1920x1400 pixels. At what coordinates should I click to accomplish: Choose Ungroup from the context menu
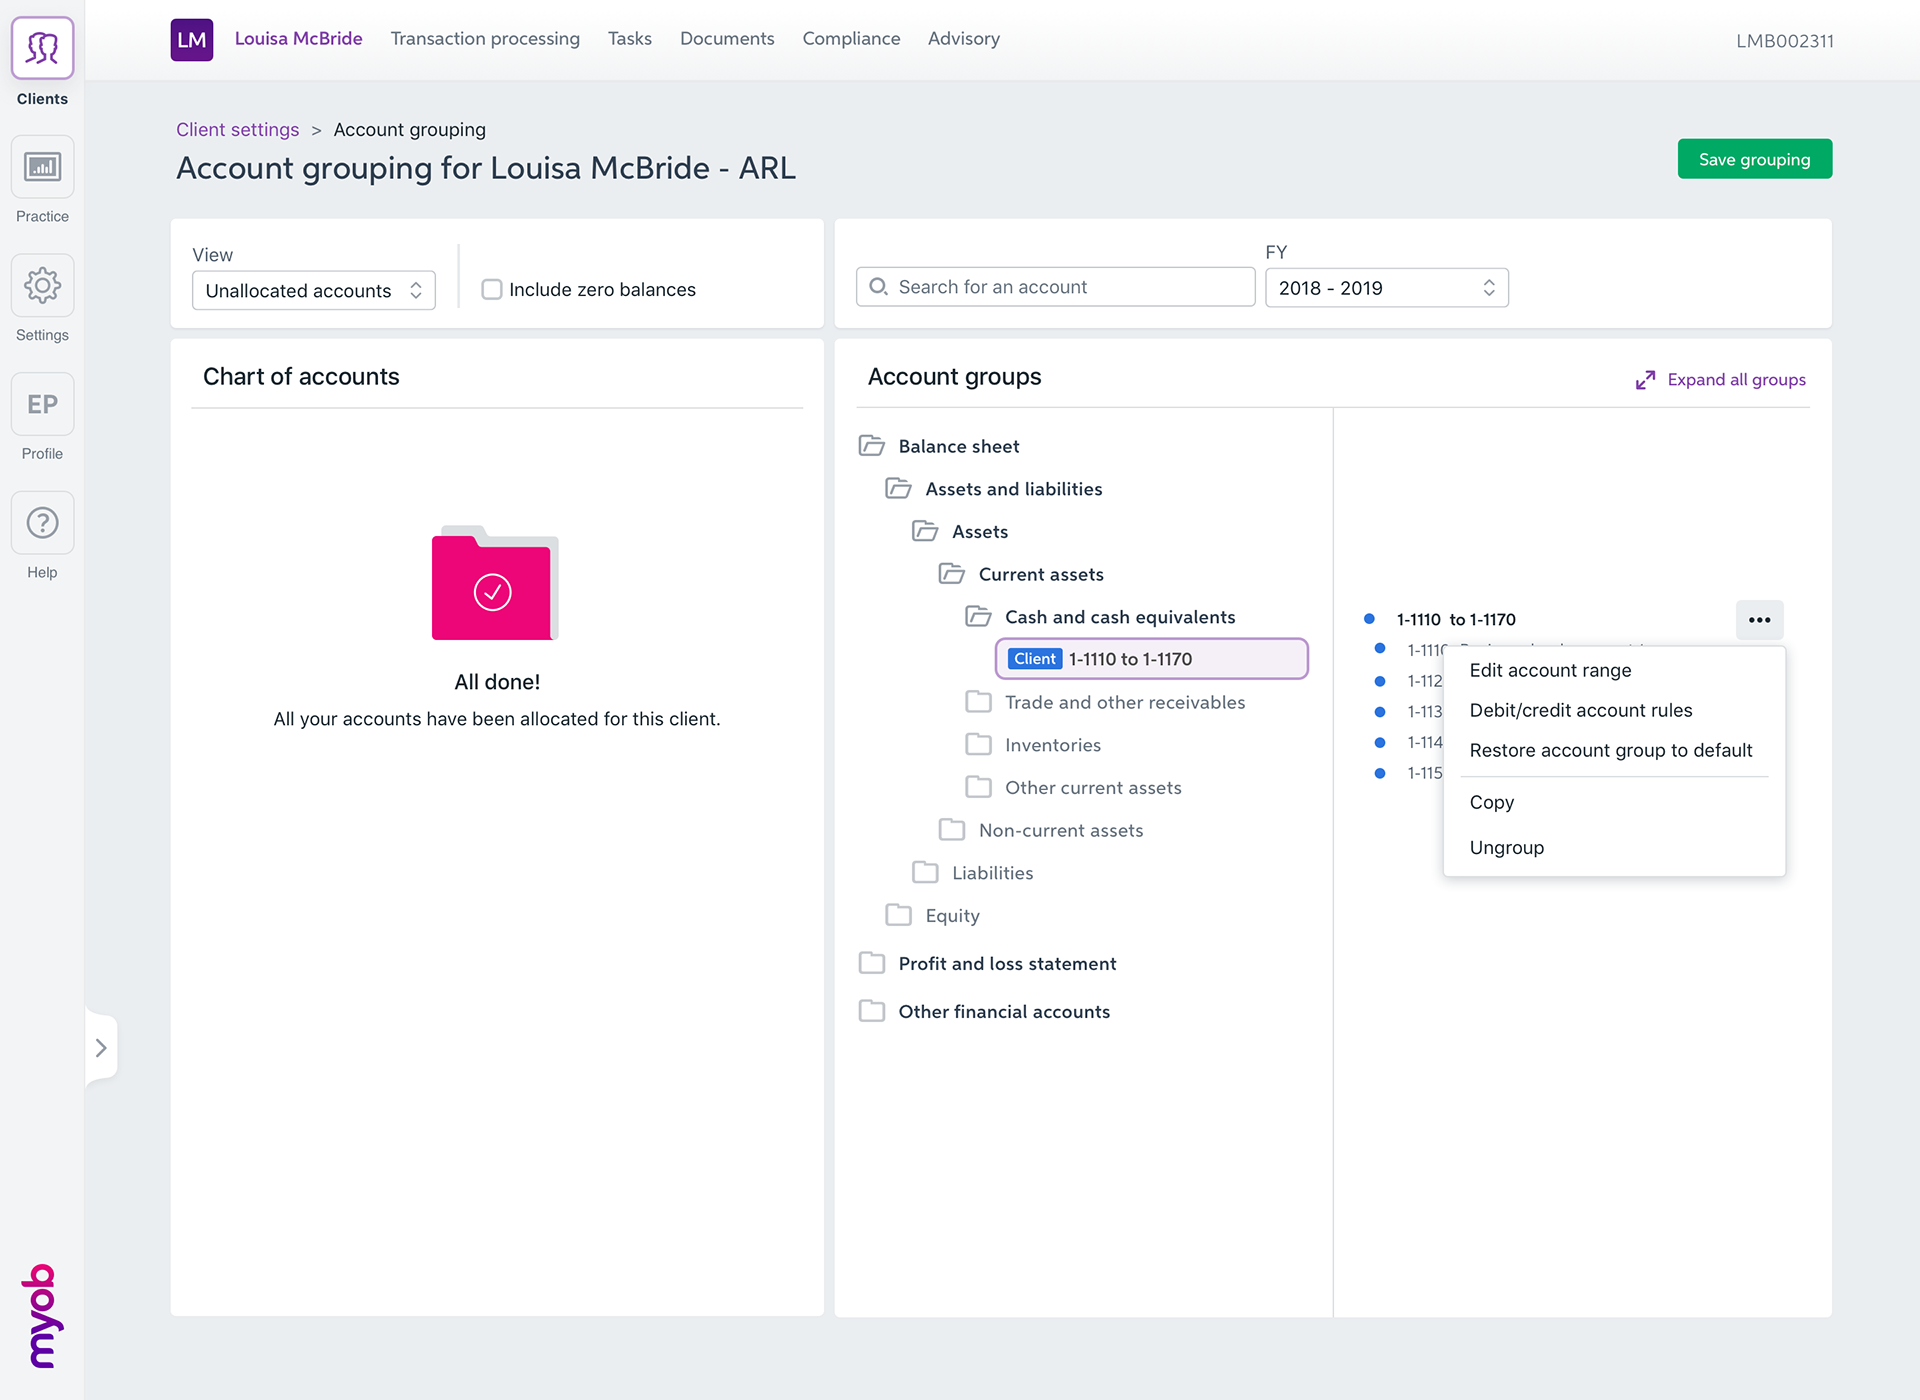click(x=1506, y=848)
